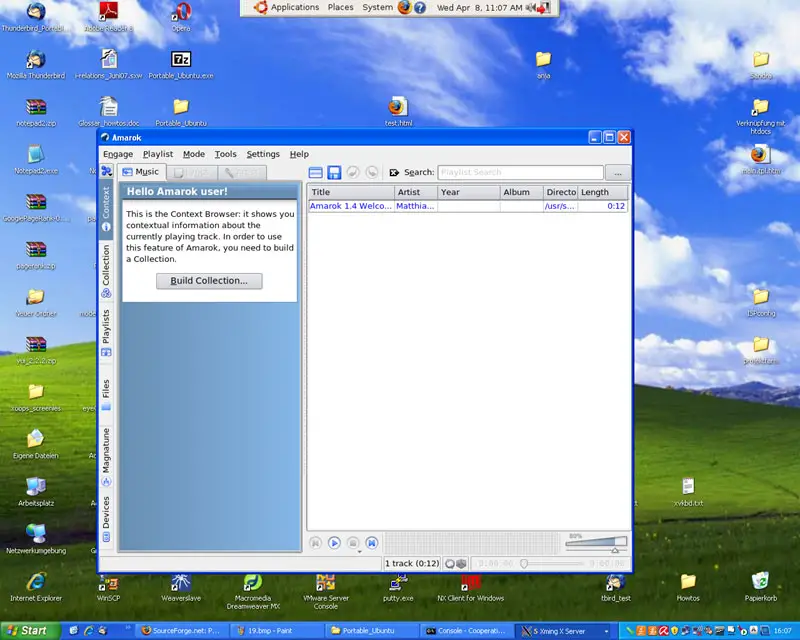Image resolution: width=800 pixels, height=640 pixels.
Task: Click the Clear playlist toolbar icon
Action: [x=315, y=173]
